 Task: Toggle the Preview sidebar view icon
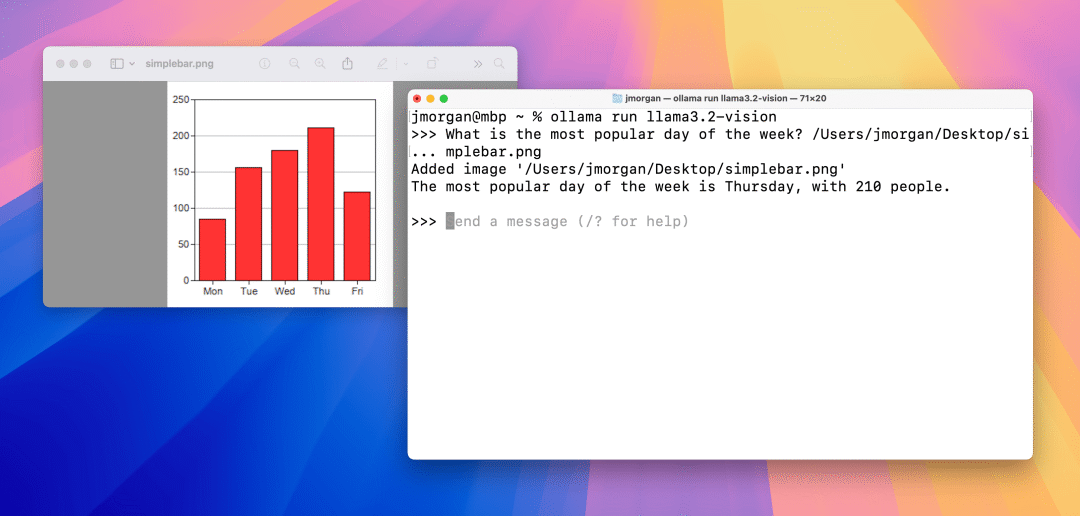point(117,64)
